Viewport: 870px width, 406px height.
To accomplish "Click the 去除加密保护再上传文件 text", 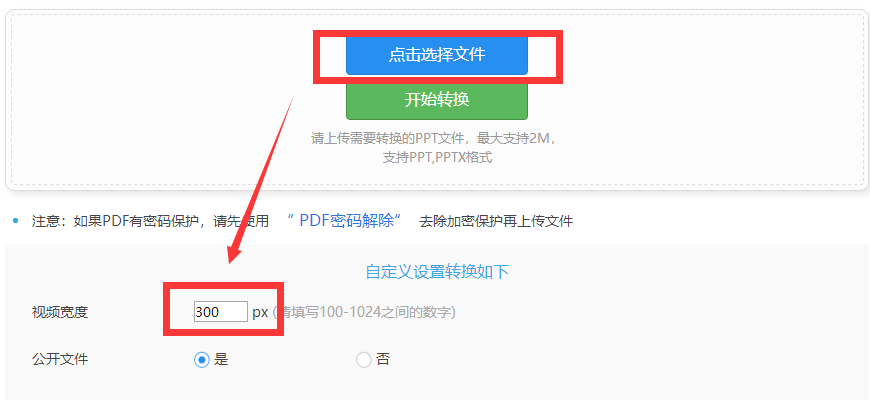I will [x=496, y=221].
